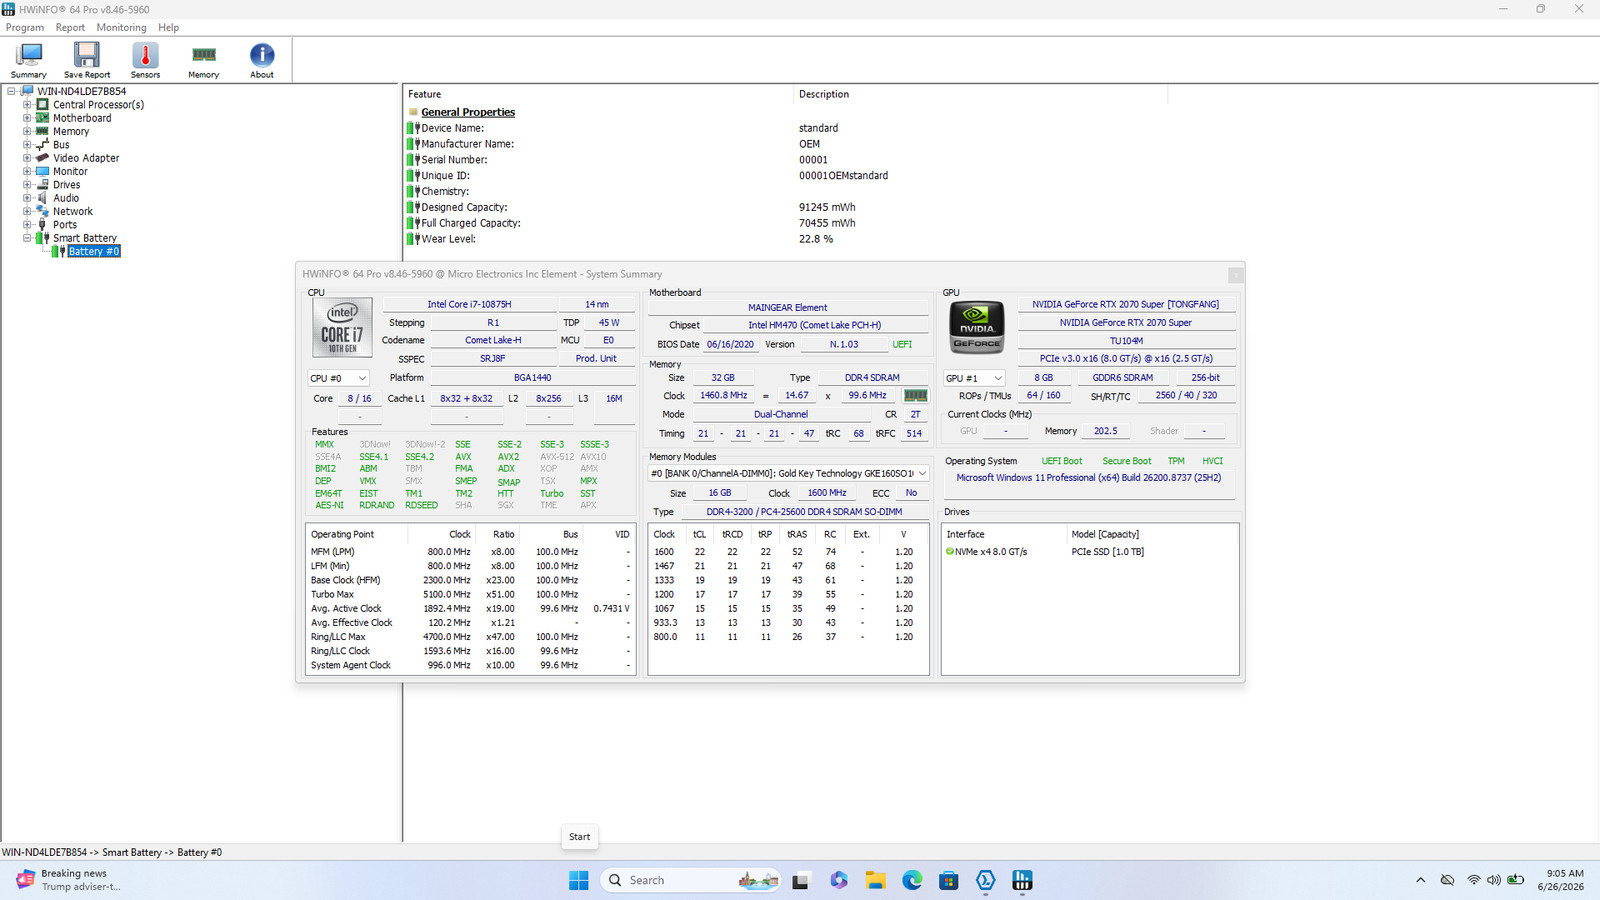Expand the Drives tree node

pyautogui.click(x=27, y=185)
